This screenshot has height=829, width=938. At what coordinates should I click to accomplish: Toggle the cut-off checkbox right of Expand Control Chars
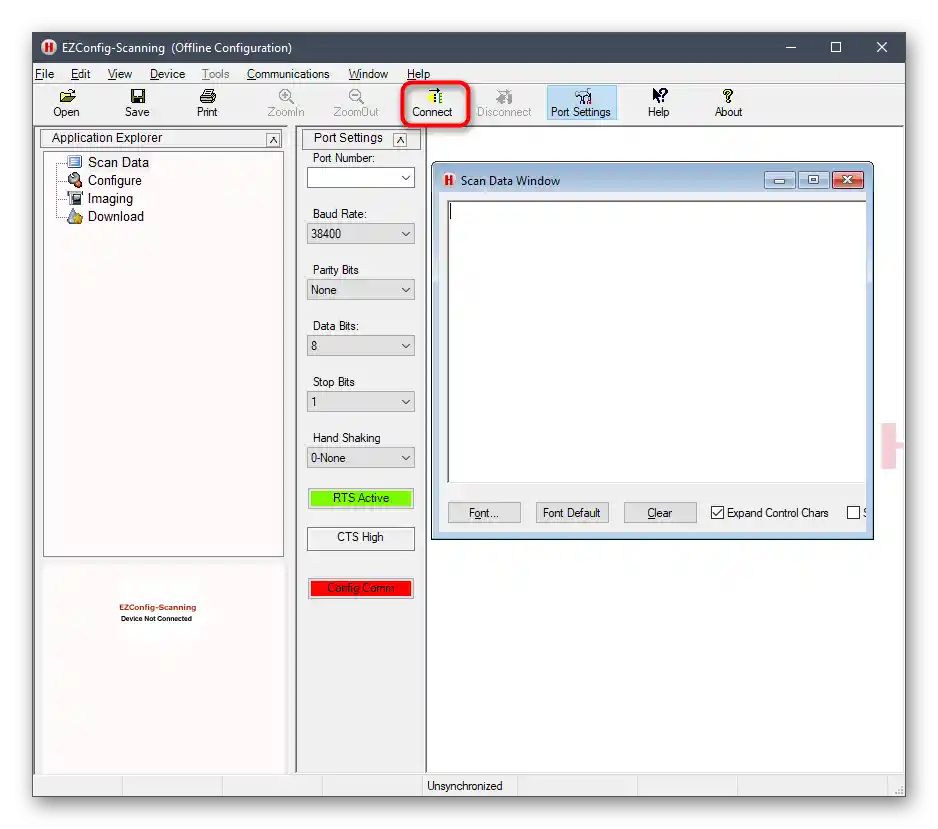[x=854, y=513]
